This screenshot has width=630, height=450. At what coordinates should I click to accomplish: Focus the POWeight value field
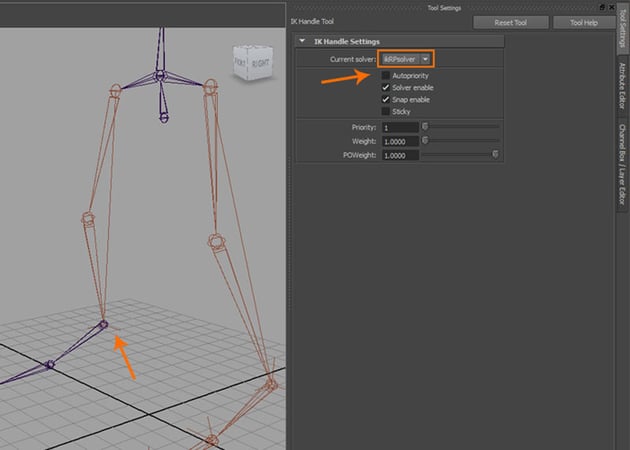click(398, 156)
